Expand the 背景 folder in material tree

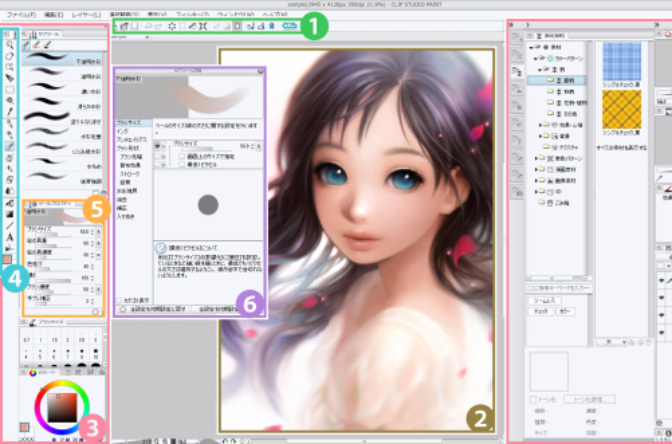[x=541, y=136]
